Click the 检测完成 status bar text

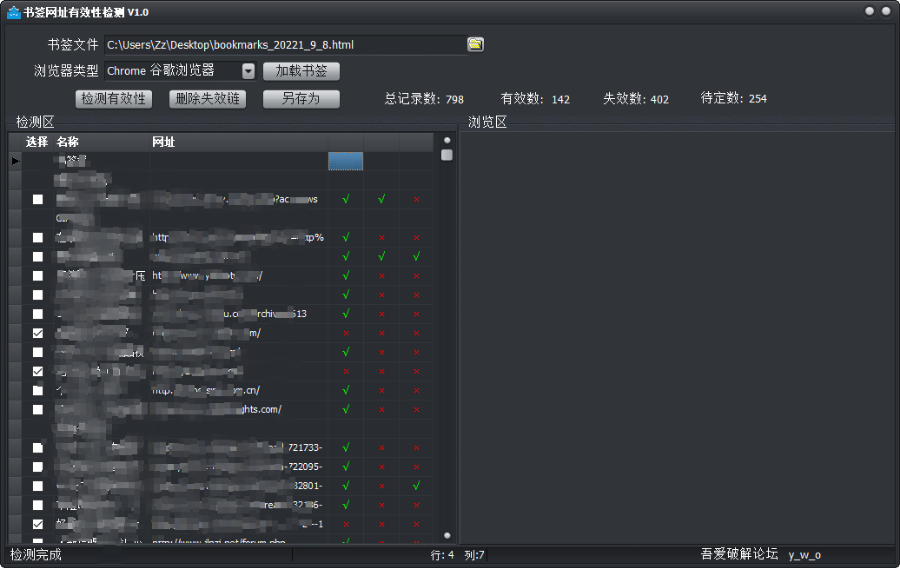click(x=36, y=555)
